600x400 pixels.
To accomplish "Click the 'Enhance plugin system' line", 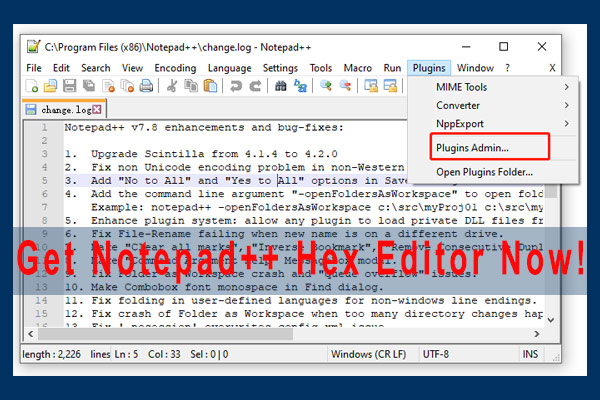I will 304,220.
